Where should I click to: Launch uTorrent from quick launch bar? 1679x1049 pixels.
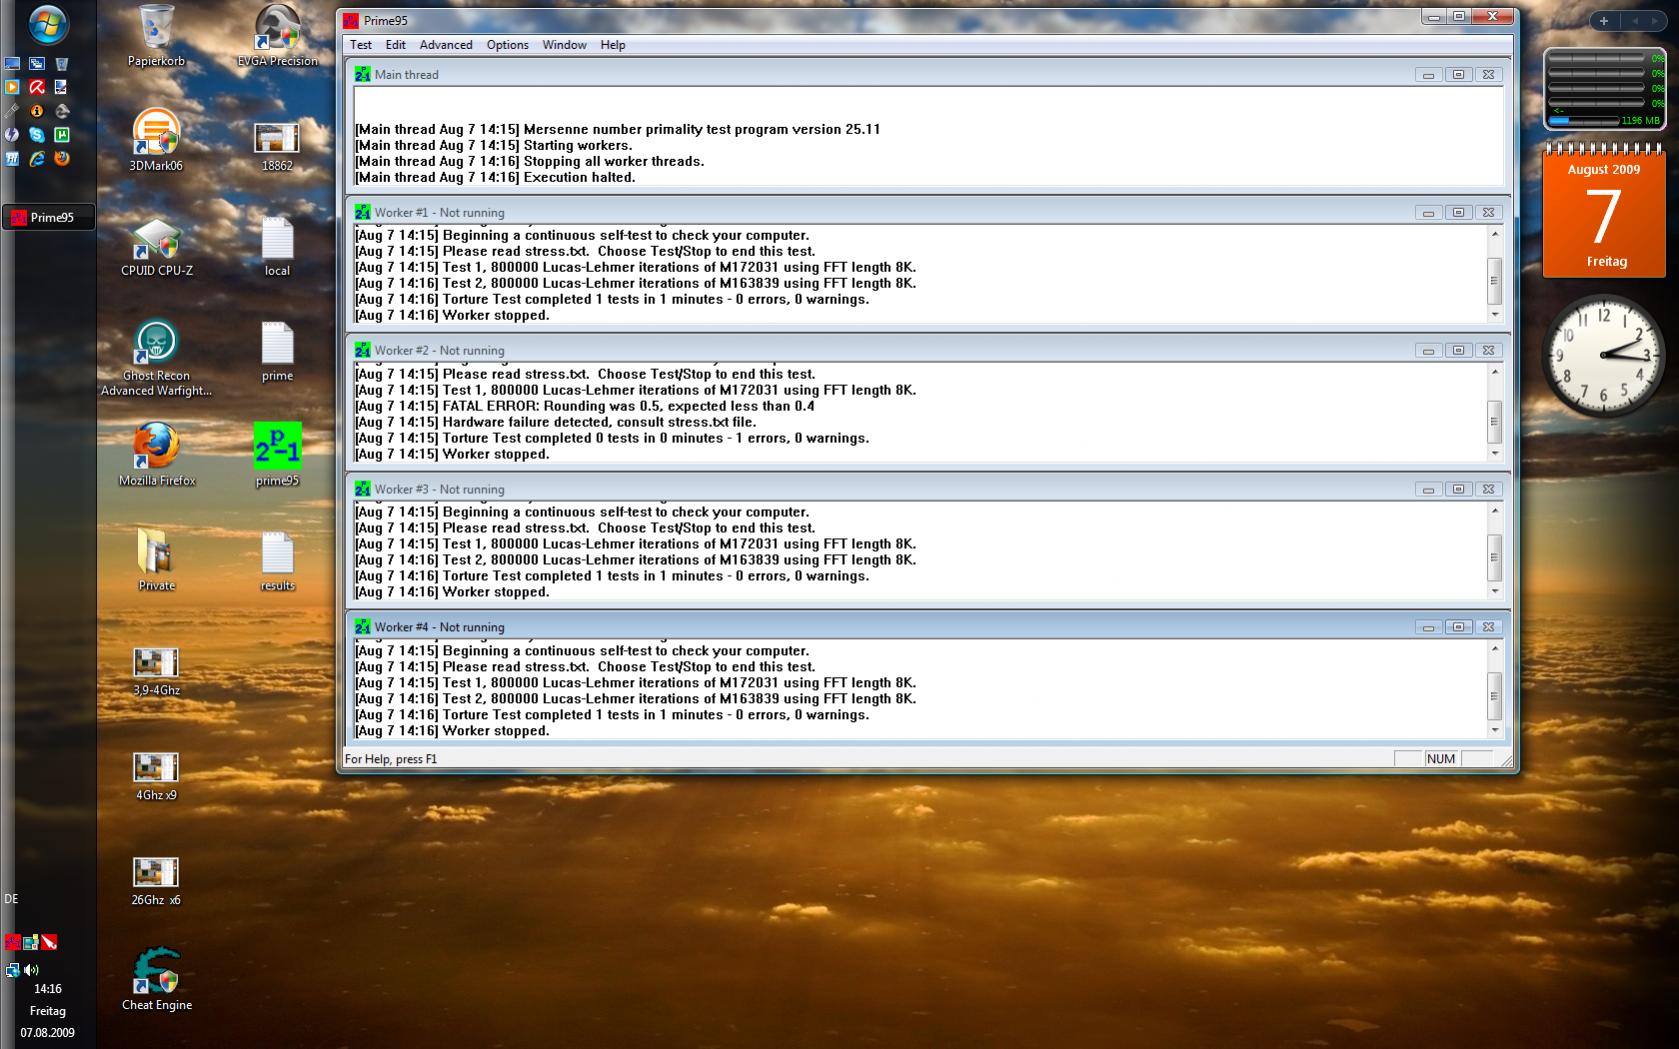(x=62, y=135)
